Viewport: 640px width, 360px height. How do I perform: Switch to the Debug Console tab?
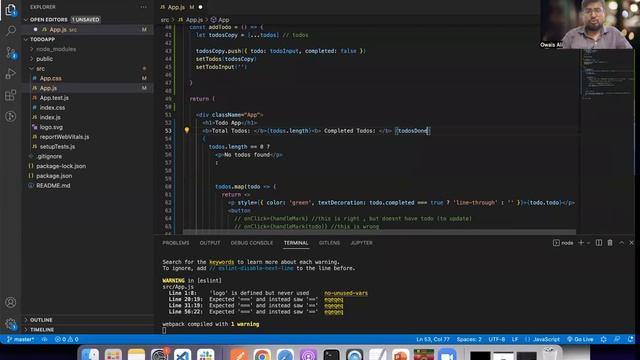[x=252, y=243]
